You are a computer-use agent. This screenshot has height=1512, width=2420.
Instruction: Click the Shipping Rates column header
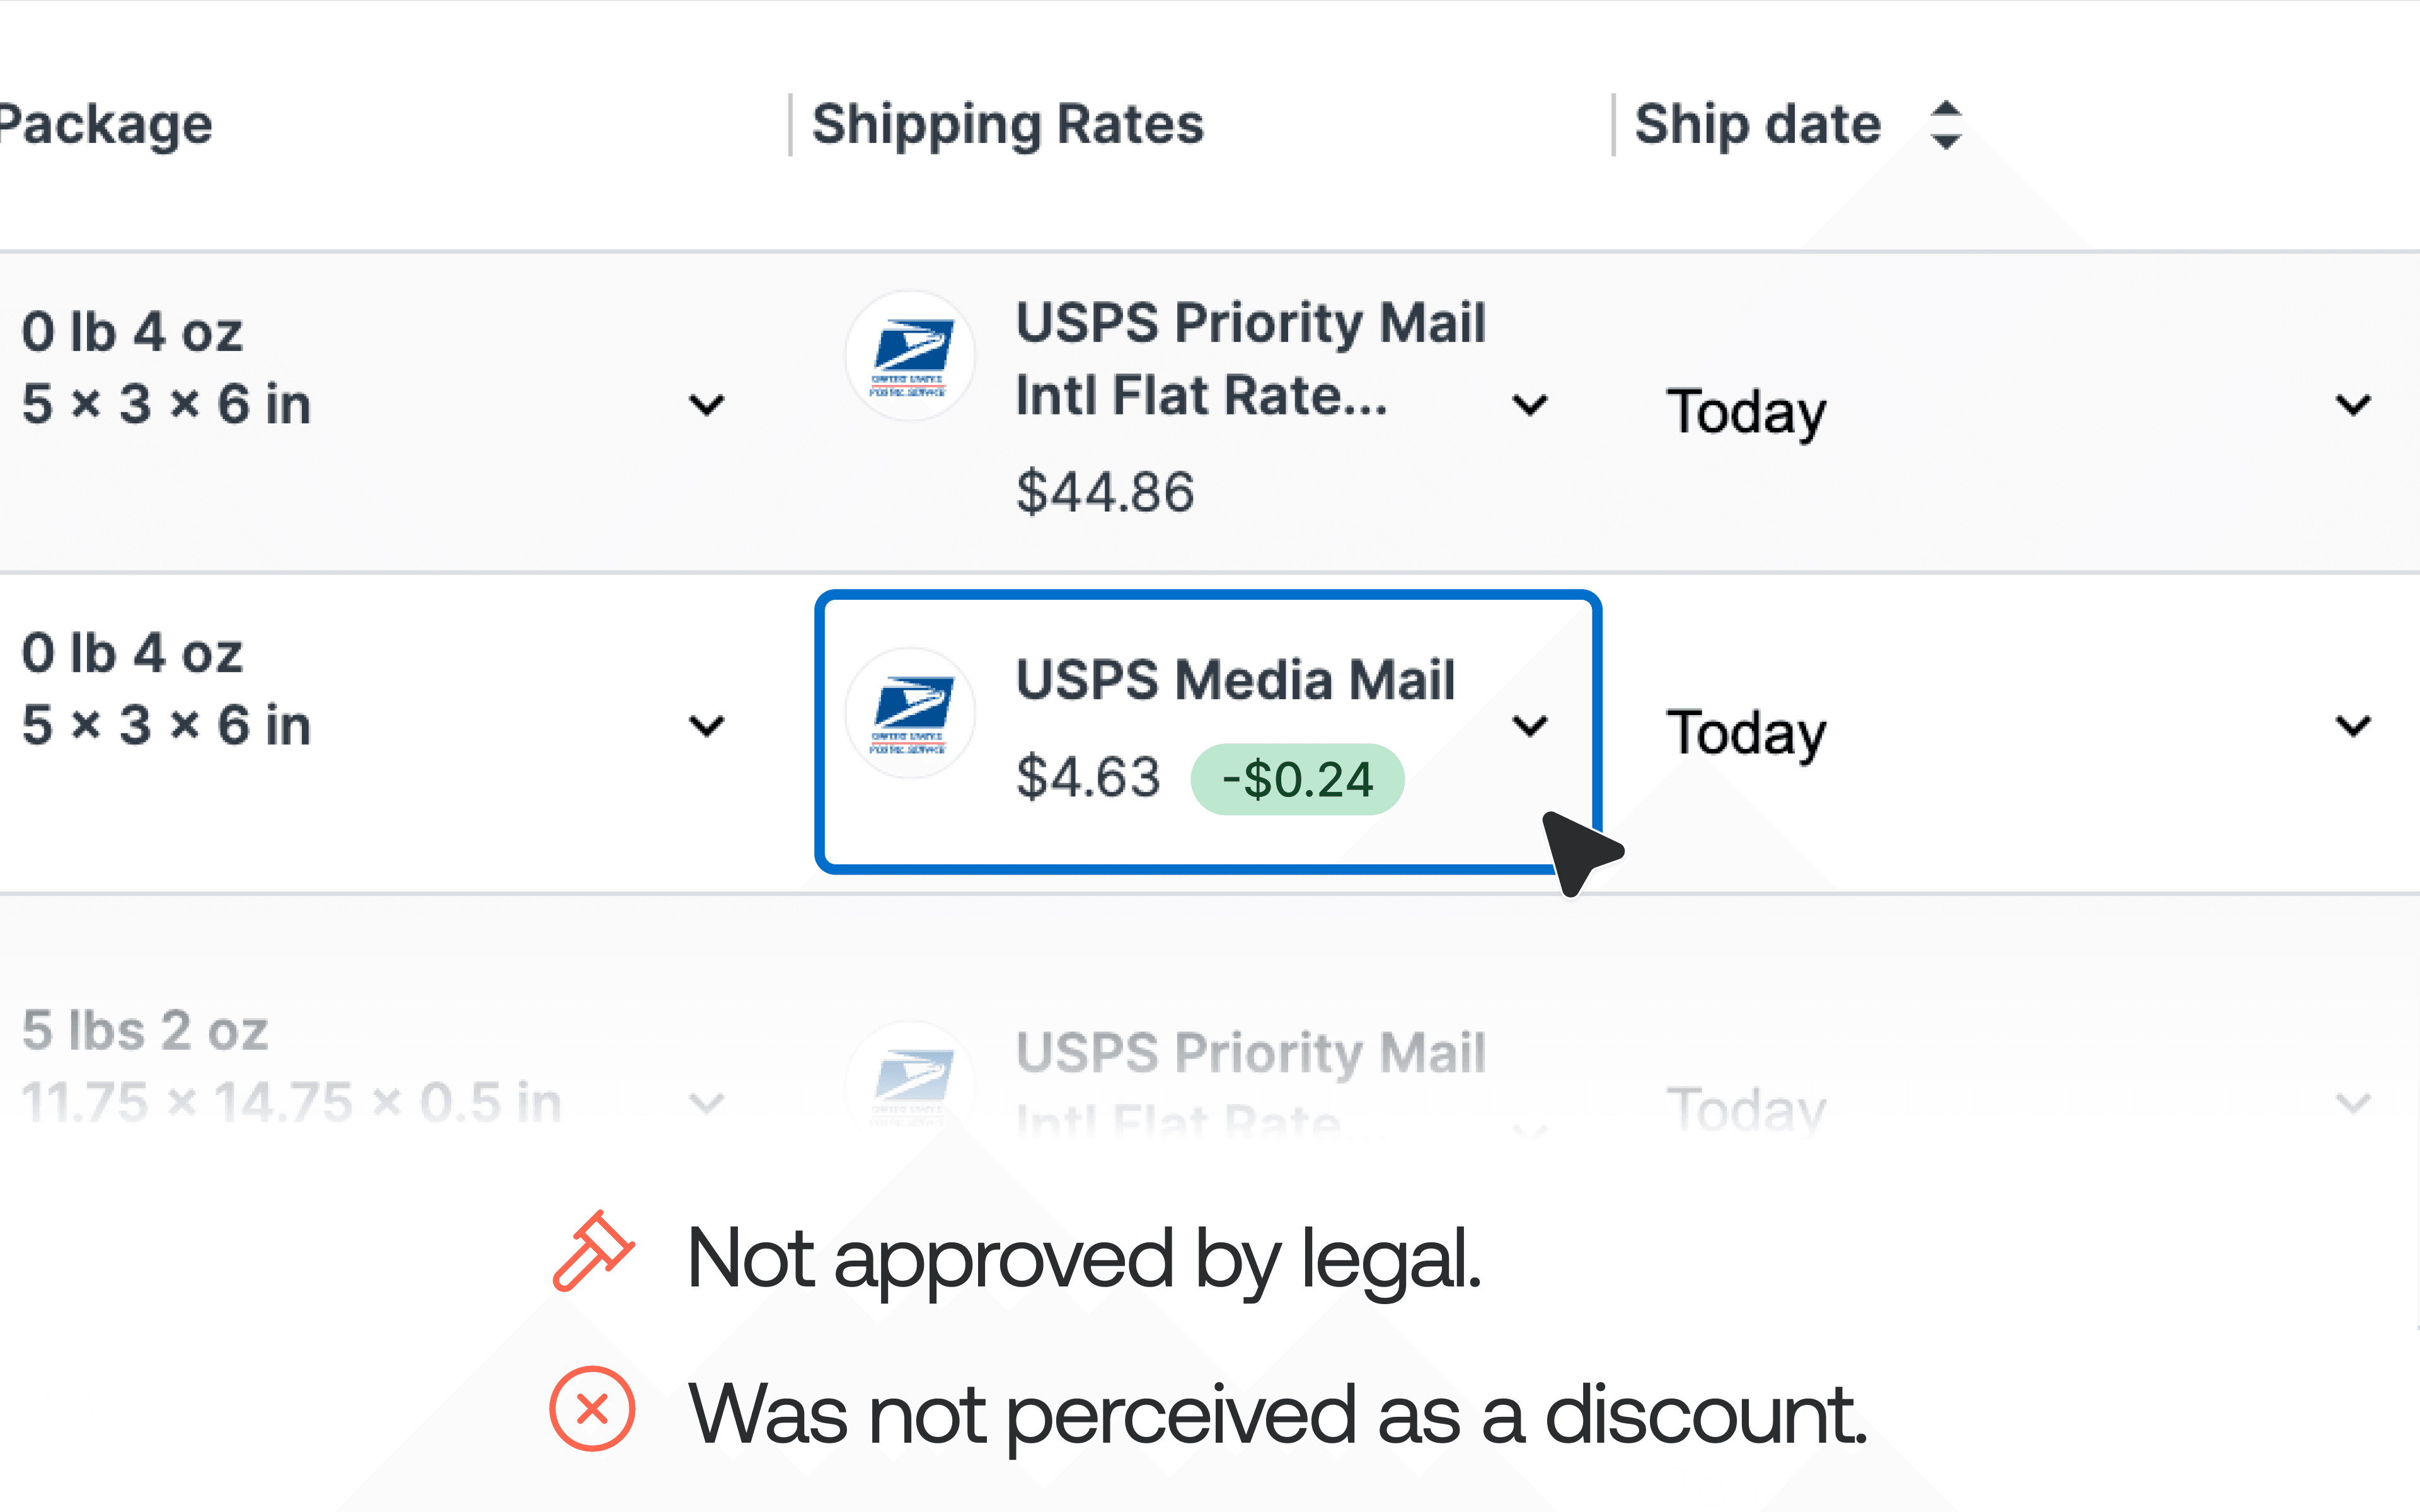(1008, 125)
